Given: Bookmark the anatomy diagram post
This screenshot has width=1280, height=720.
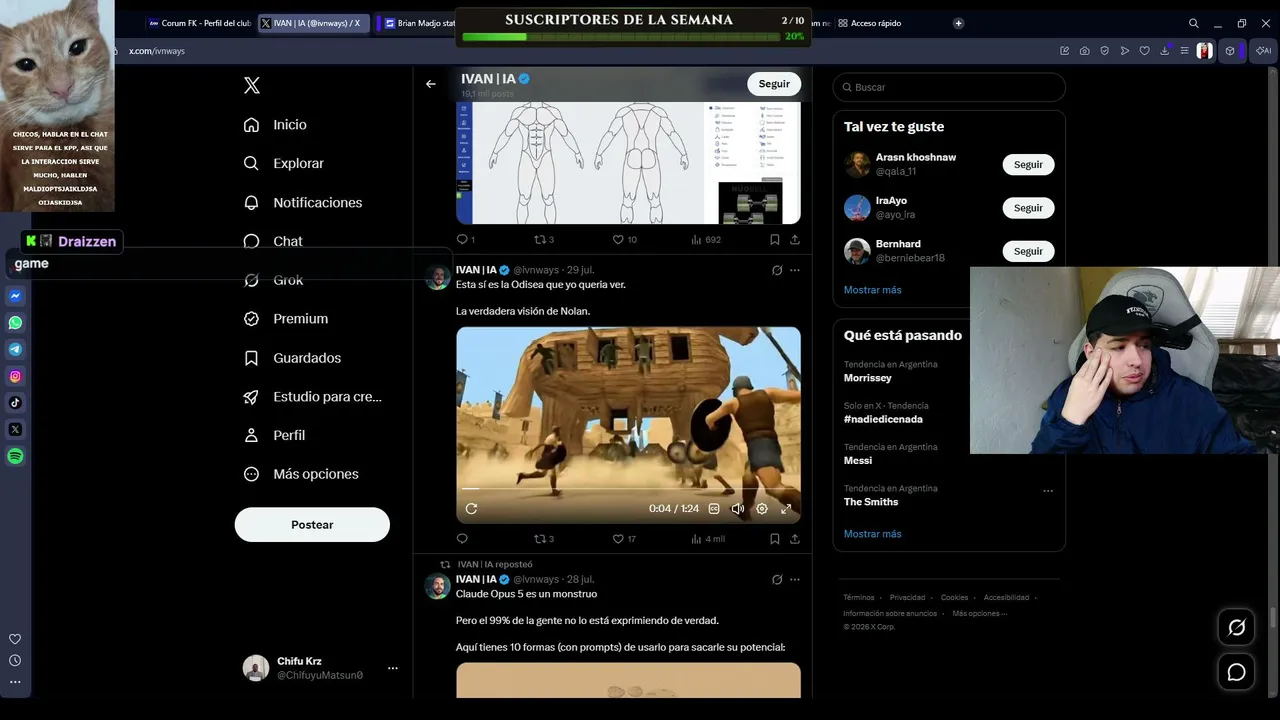Looking at the screenshot, I should point(775,240).
